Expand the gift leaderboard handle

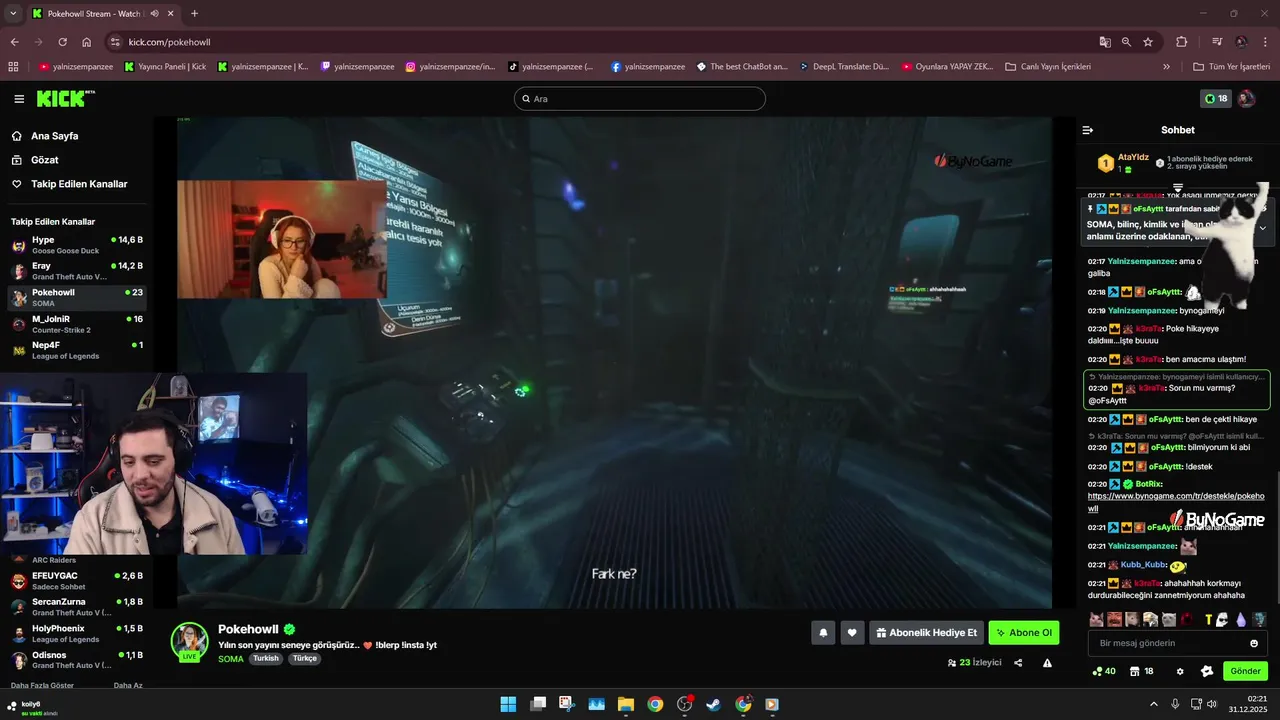tap(1178, 187)
